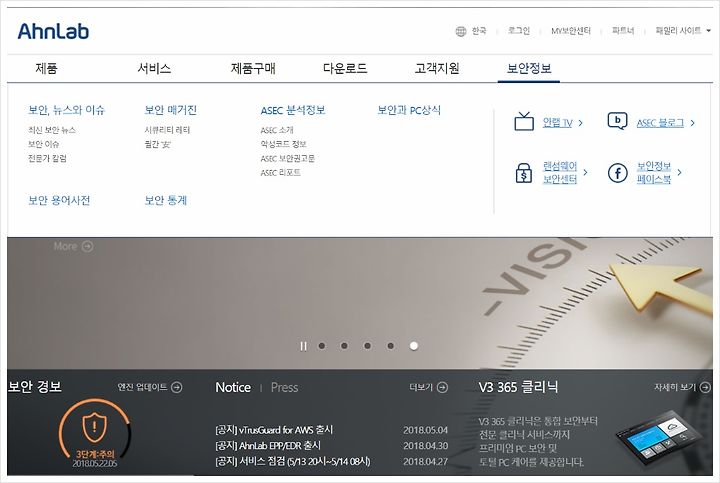This screenshot has width=720, height=483.
Task: Open the 최신 보안 뉴스 link
Action: click(x=52, y=130)
